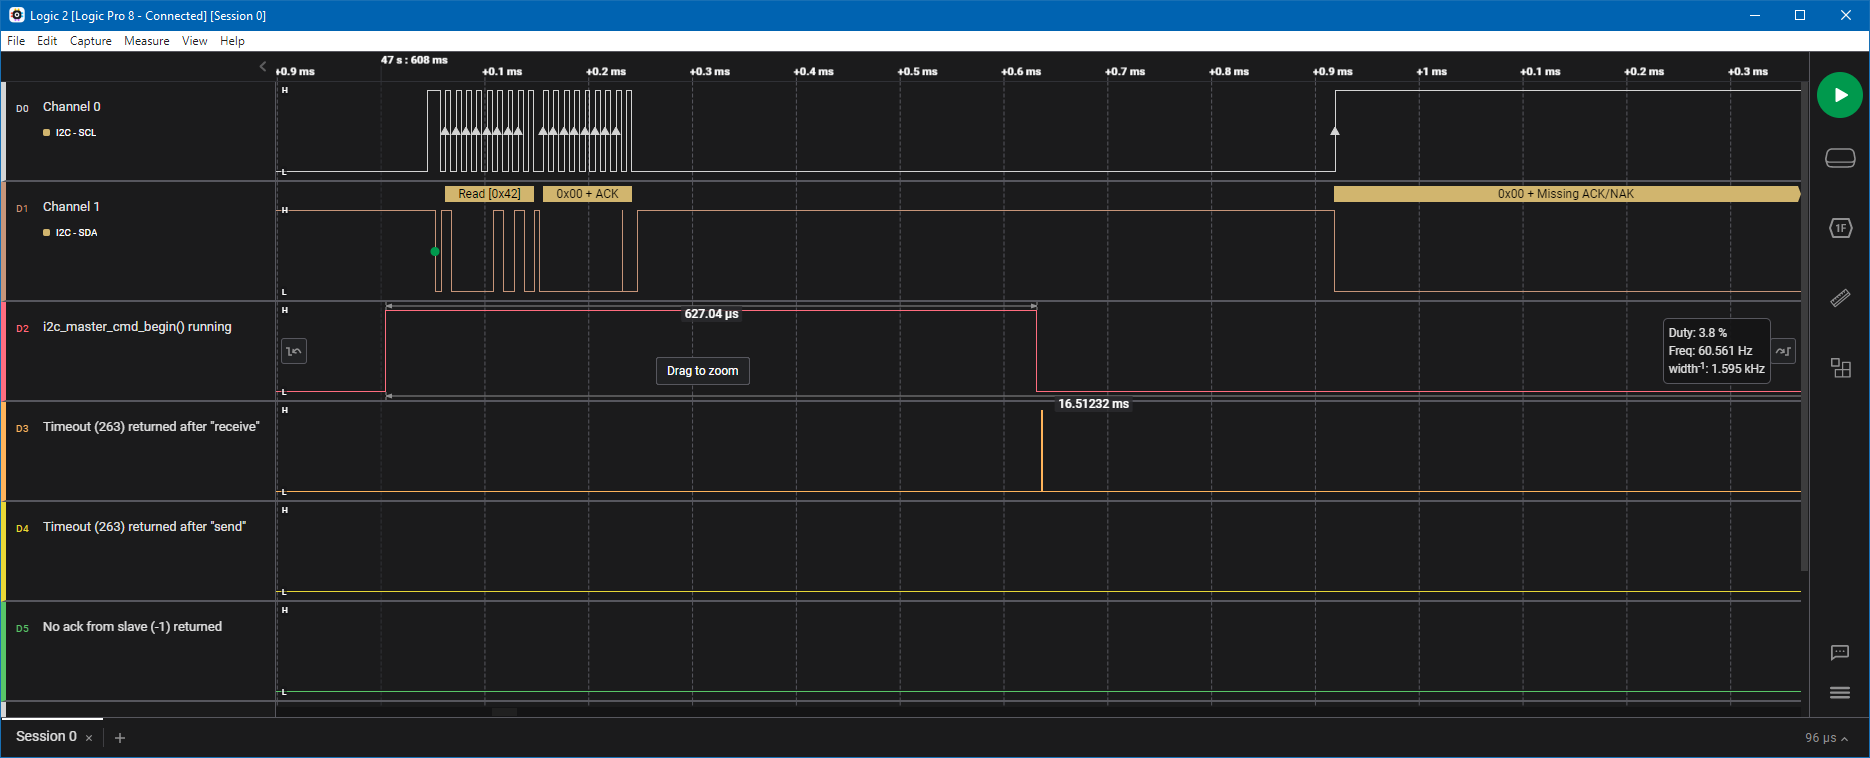The width and height of the screenshot is (1870, 758).
Task: Click the D0 channel index label
Action: 22,108
